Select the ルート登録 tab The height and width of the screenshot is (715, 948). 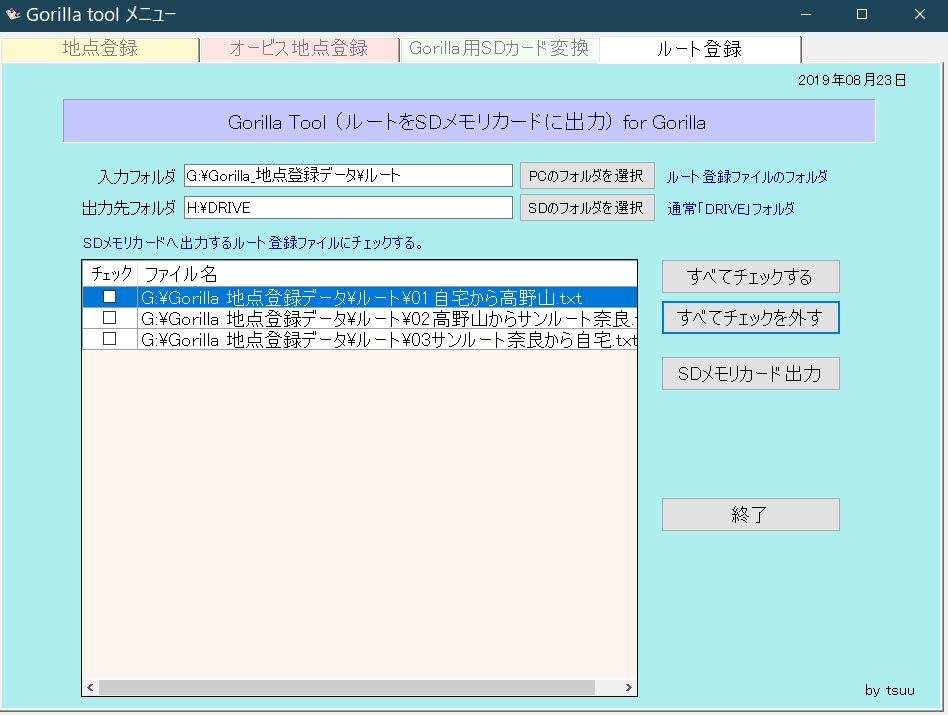click(699, 49)
